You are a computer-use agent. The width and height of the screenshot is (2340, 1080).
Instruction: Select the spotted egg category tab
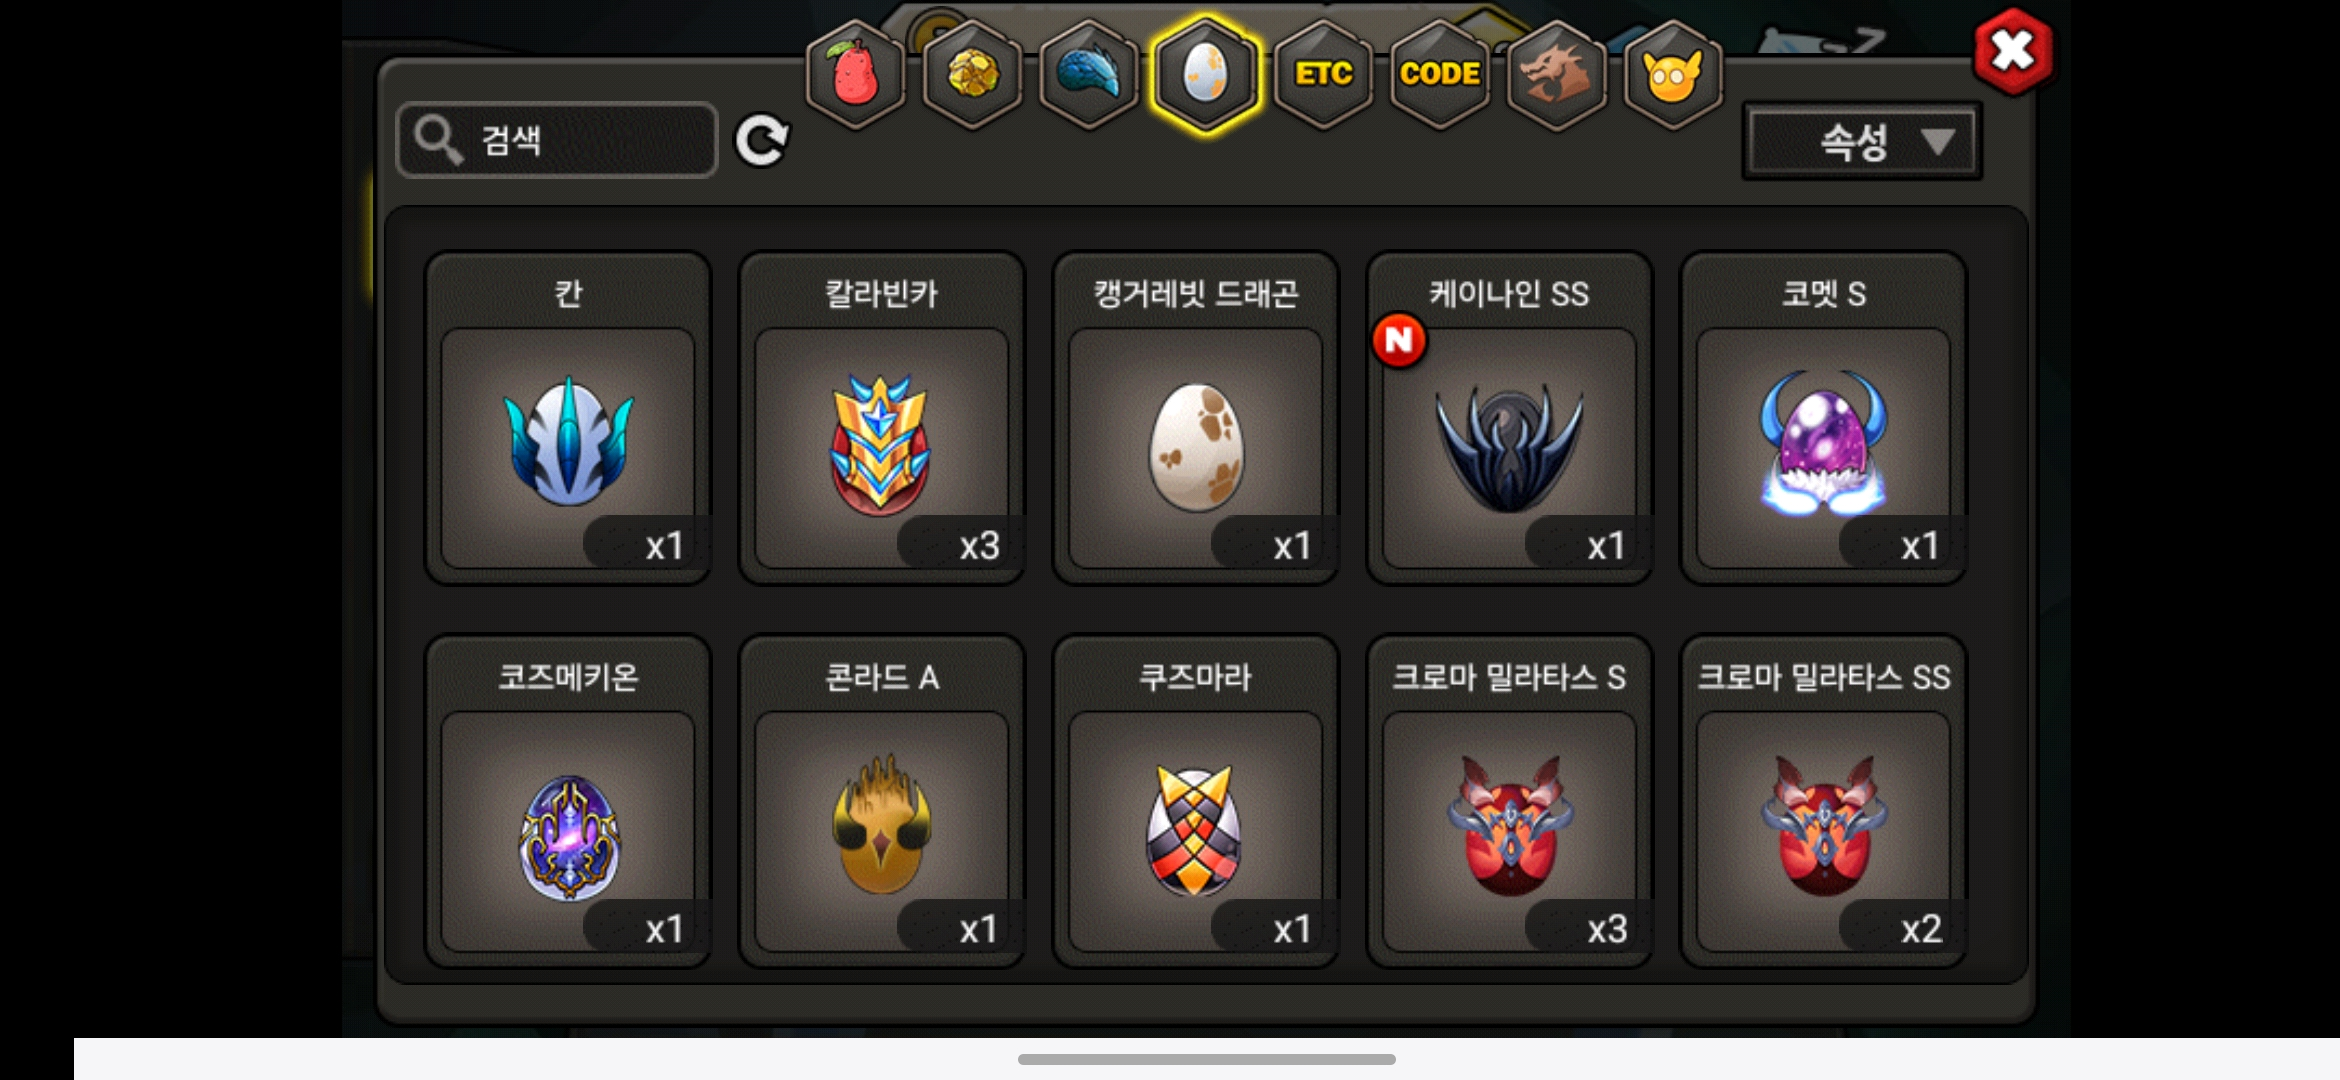click(x=1205, y=74)
